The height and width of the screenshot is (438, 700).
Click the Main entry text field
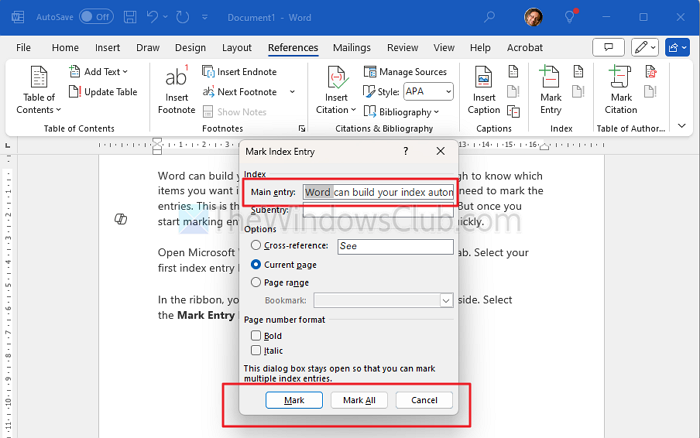378,192
